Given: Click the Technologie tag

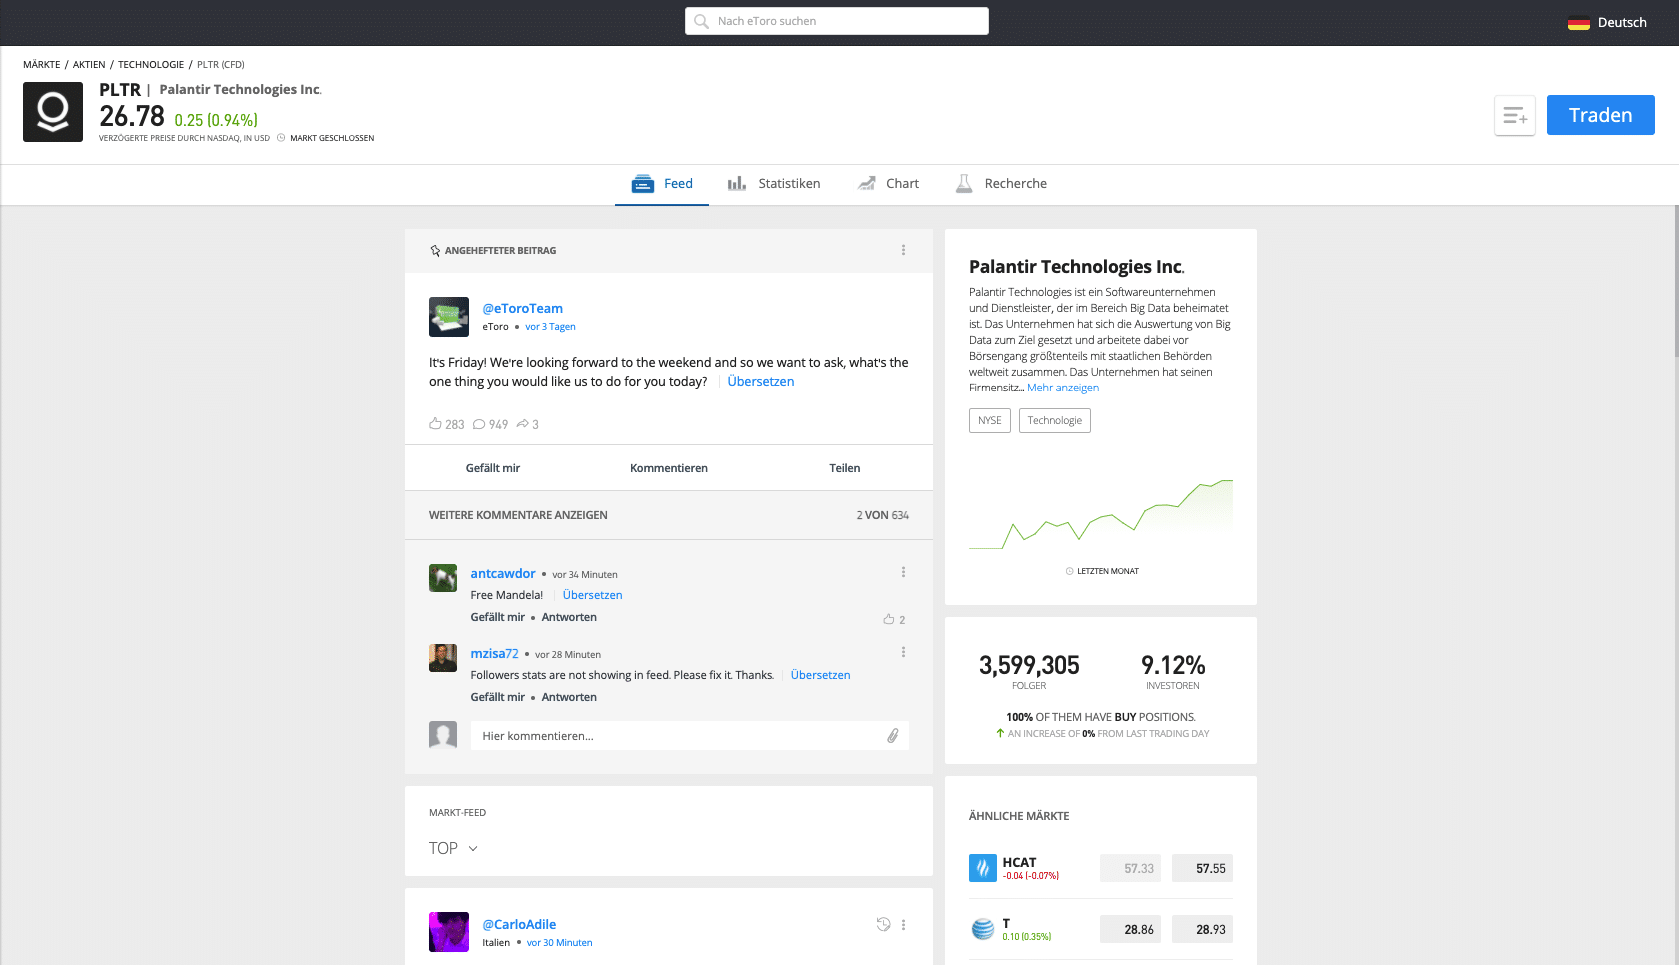Looking at the screenshot, I should pos(1055,421).
